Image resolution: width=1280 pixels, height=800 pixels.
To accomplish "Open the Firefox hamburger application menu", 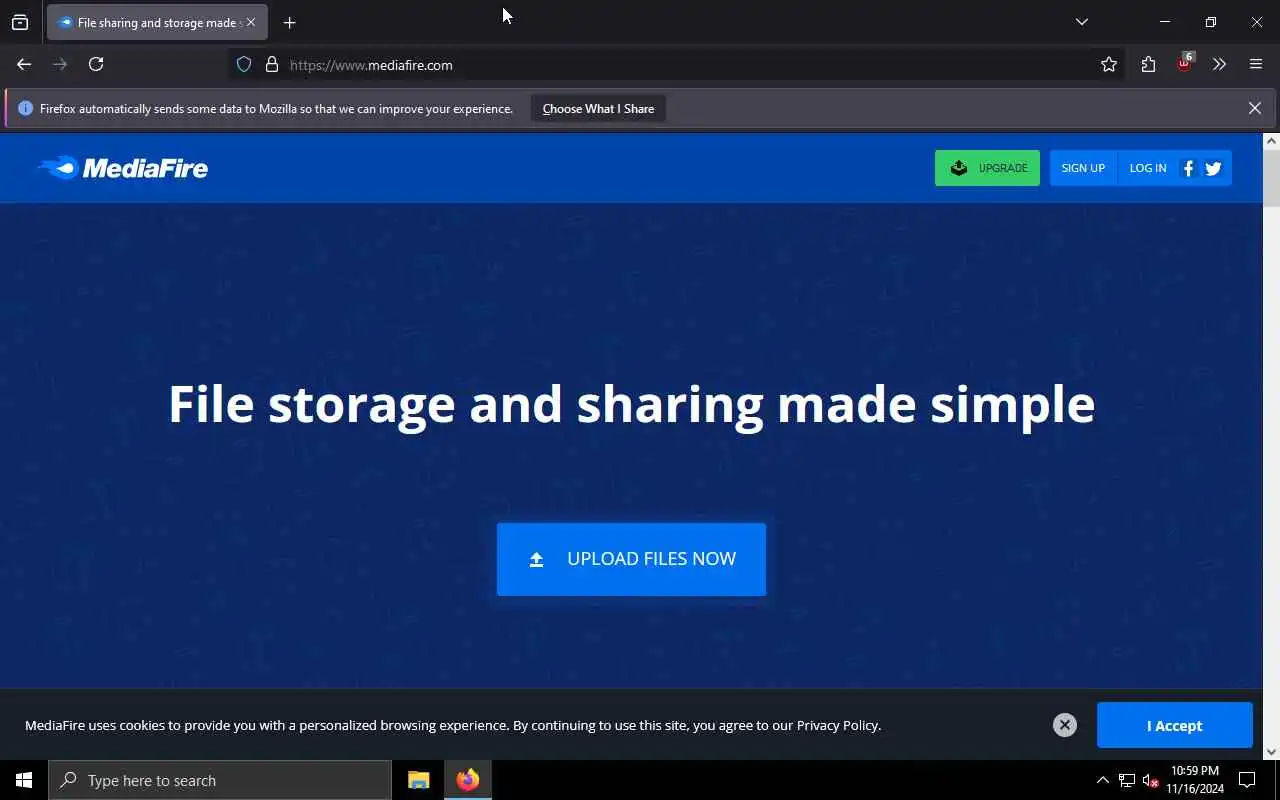I will point(1256,64).
